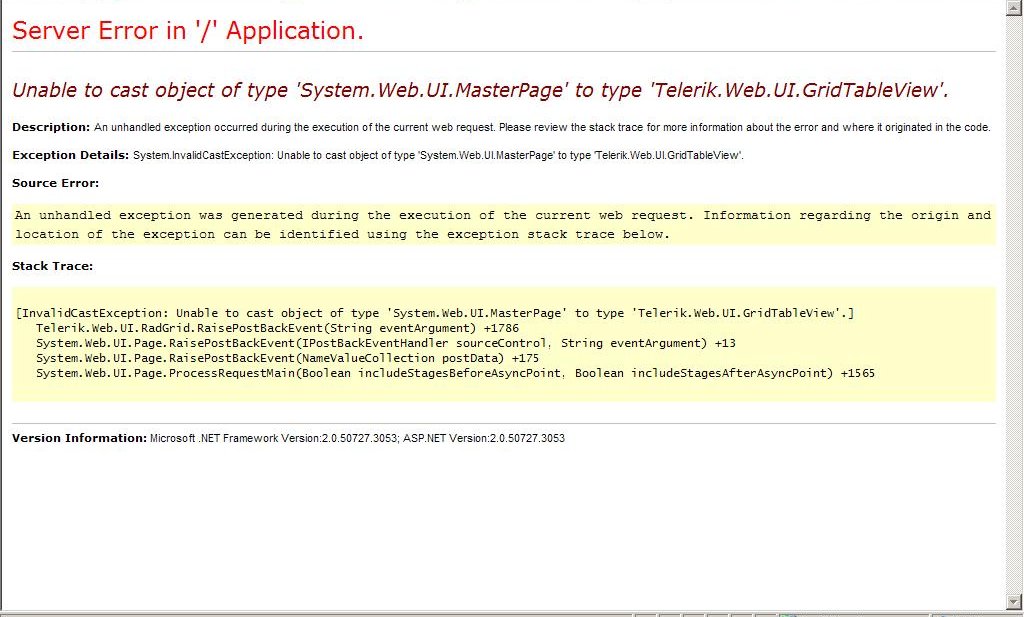This screenshot has height=617, width=1024.
Task: Click the "System.InvalidCastException" exception details text
Action: tap(438, 155)
